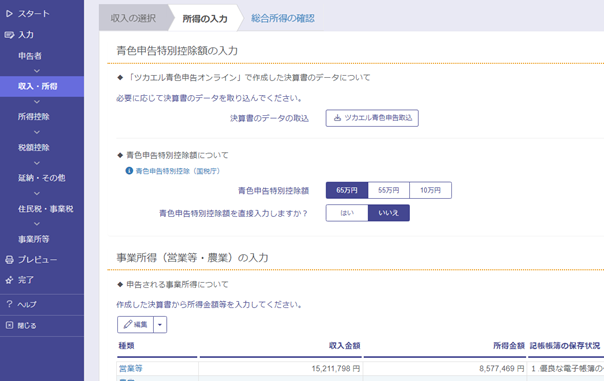This screenshot has height=381, width=604.
Task: Click the スタート play icon in sidebar
Action: pos(9,14)
